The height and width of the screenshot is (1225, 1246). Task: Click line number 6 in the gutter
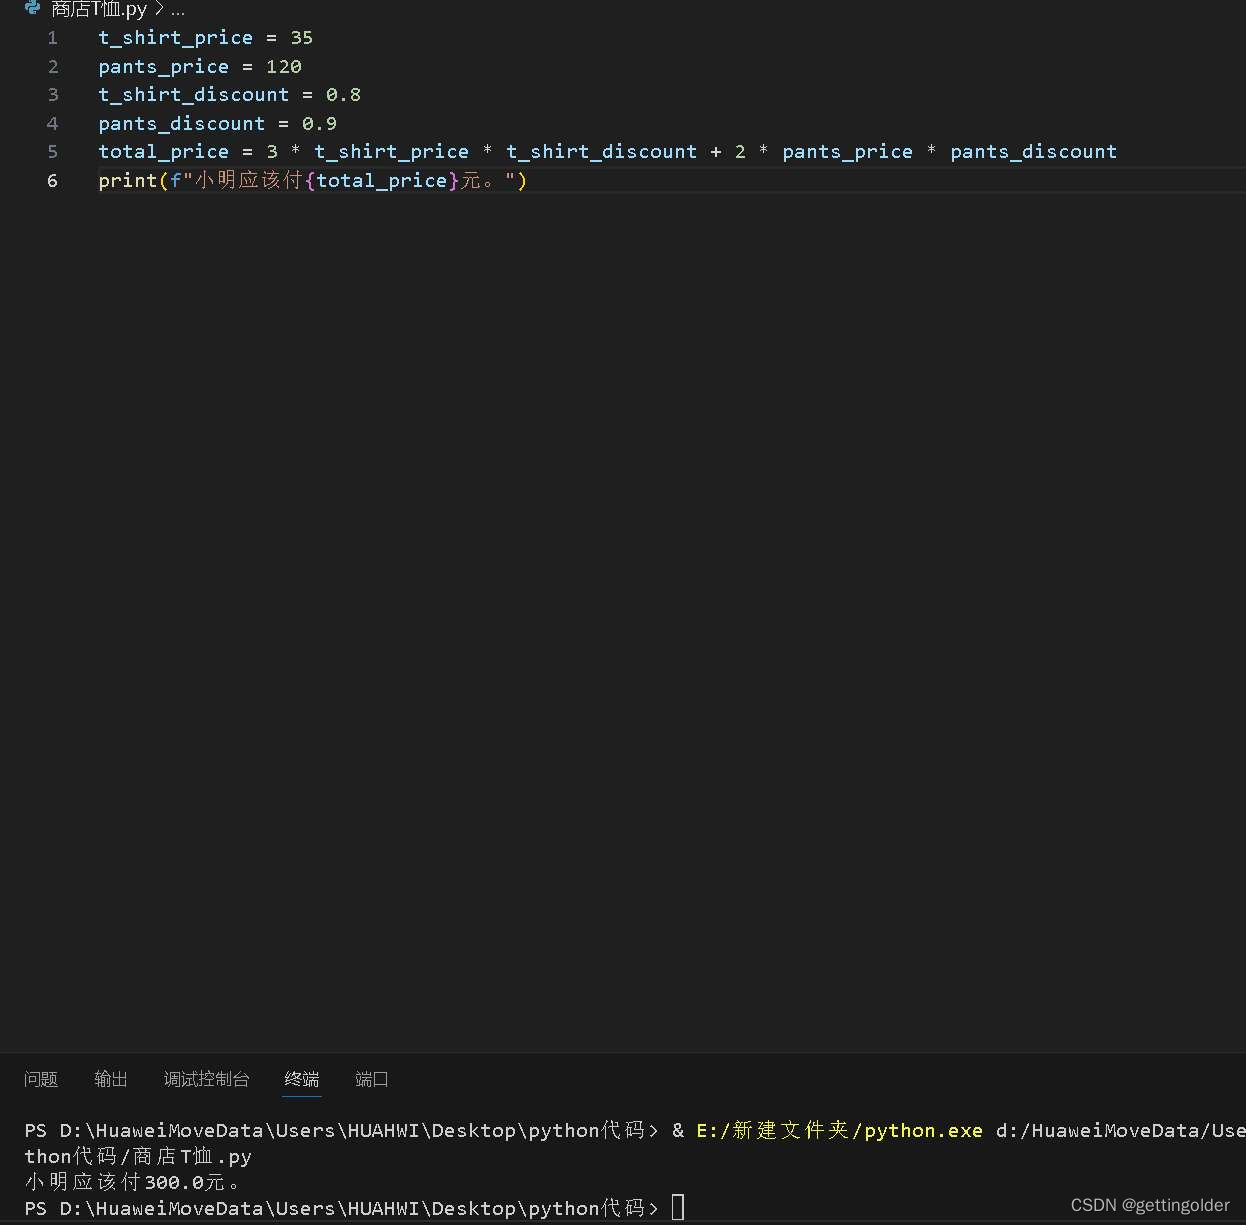click(x=53, y=181)
